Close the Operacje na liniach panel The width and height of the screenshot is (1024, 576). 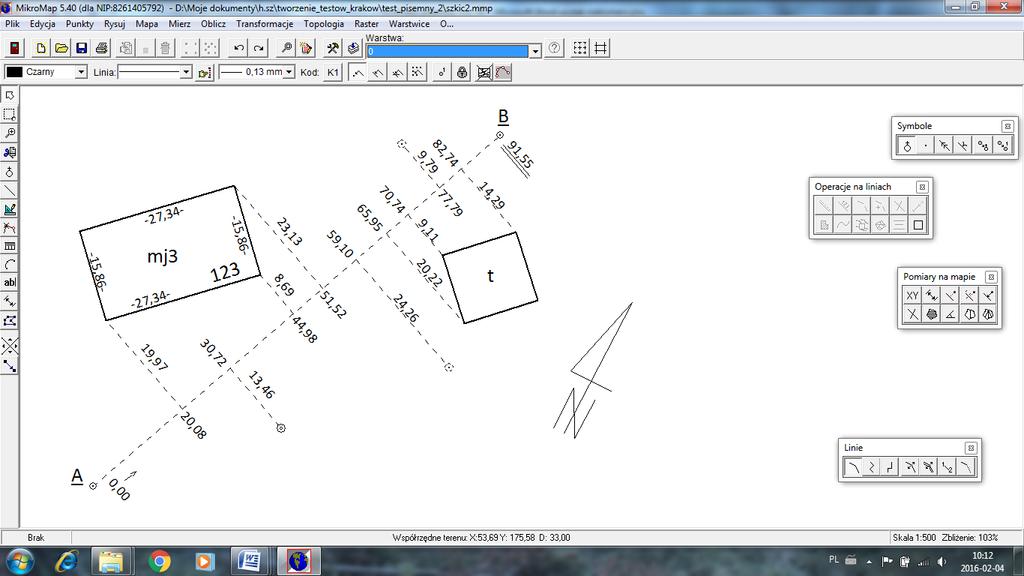922,187
